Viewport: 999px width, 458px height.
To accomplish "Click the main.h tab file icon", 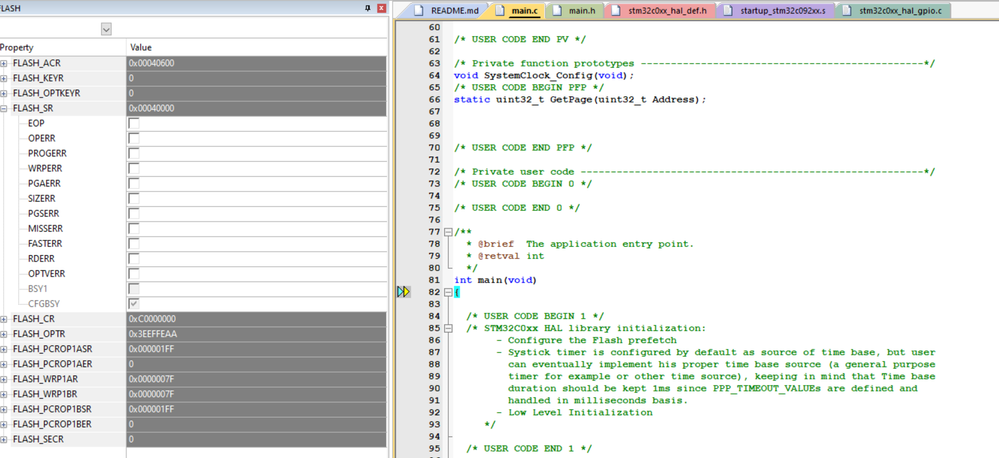I will [557, 10].
